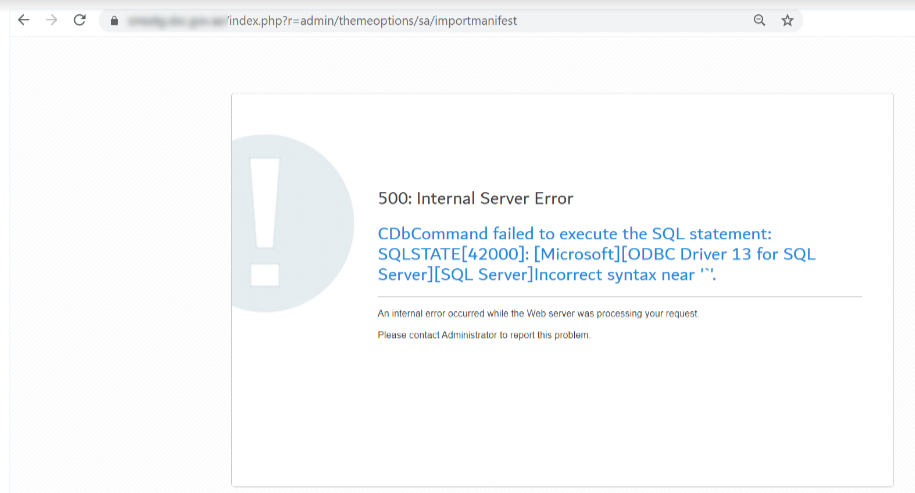Click the index.php URL text in address bar
This screenshot has height=493, width=915.
point(250,20)
